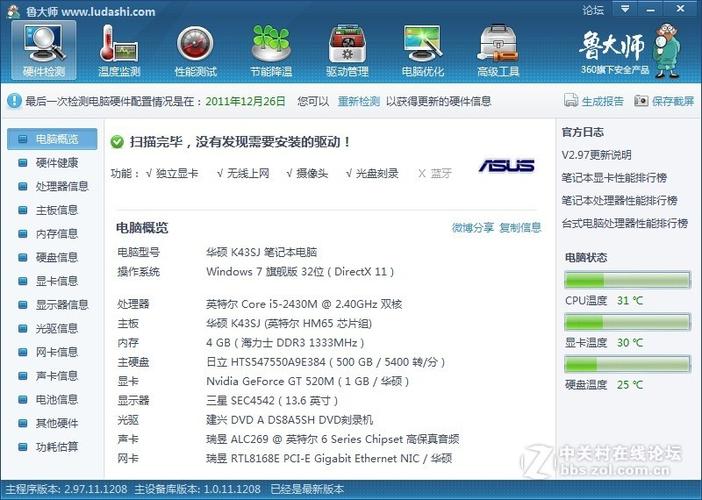702x500 pixels.
Task: Click 微博分享 to share
Action: click(x=472, y=228)
